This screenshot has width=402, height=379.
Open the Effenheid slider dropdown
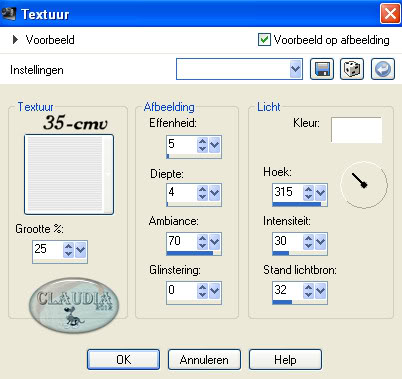pos(214,145)
